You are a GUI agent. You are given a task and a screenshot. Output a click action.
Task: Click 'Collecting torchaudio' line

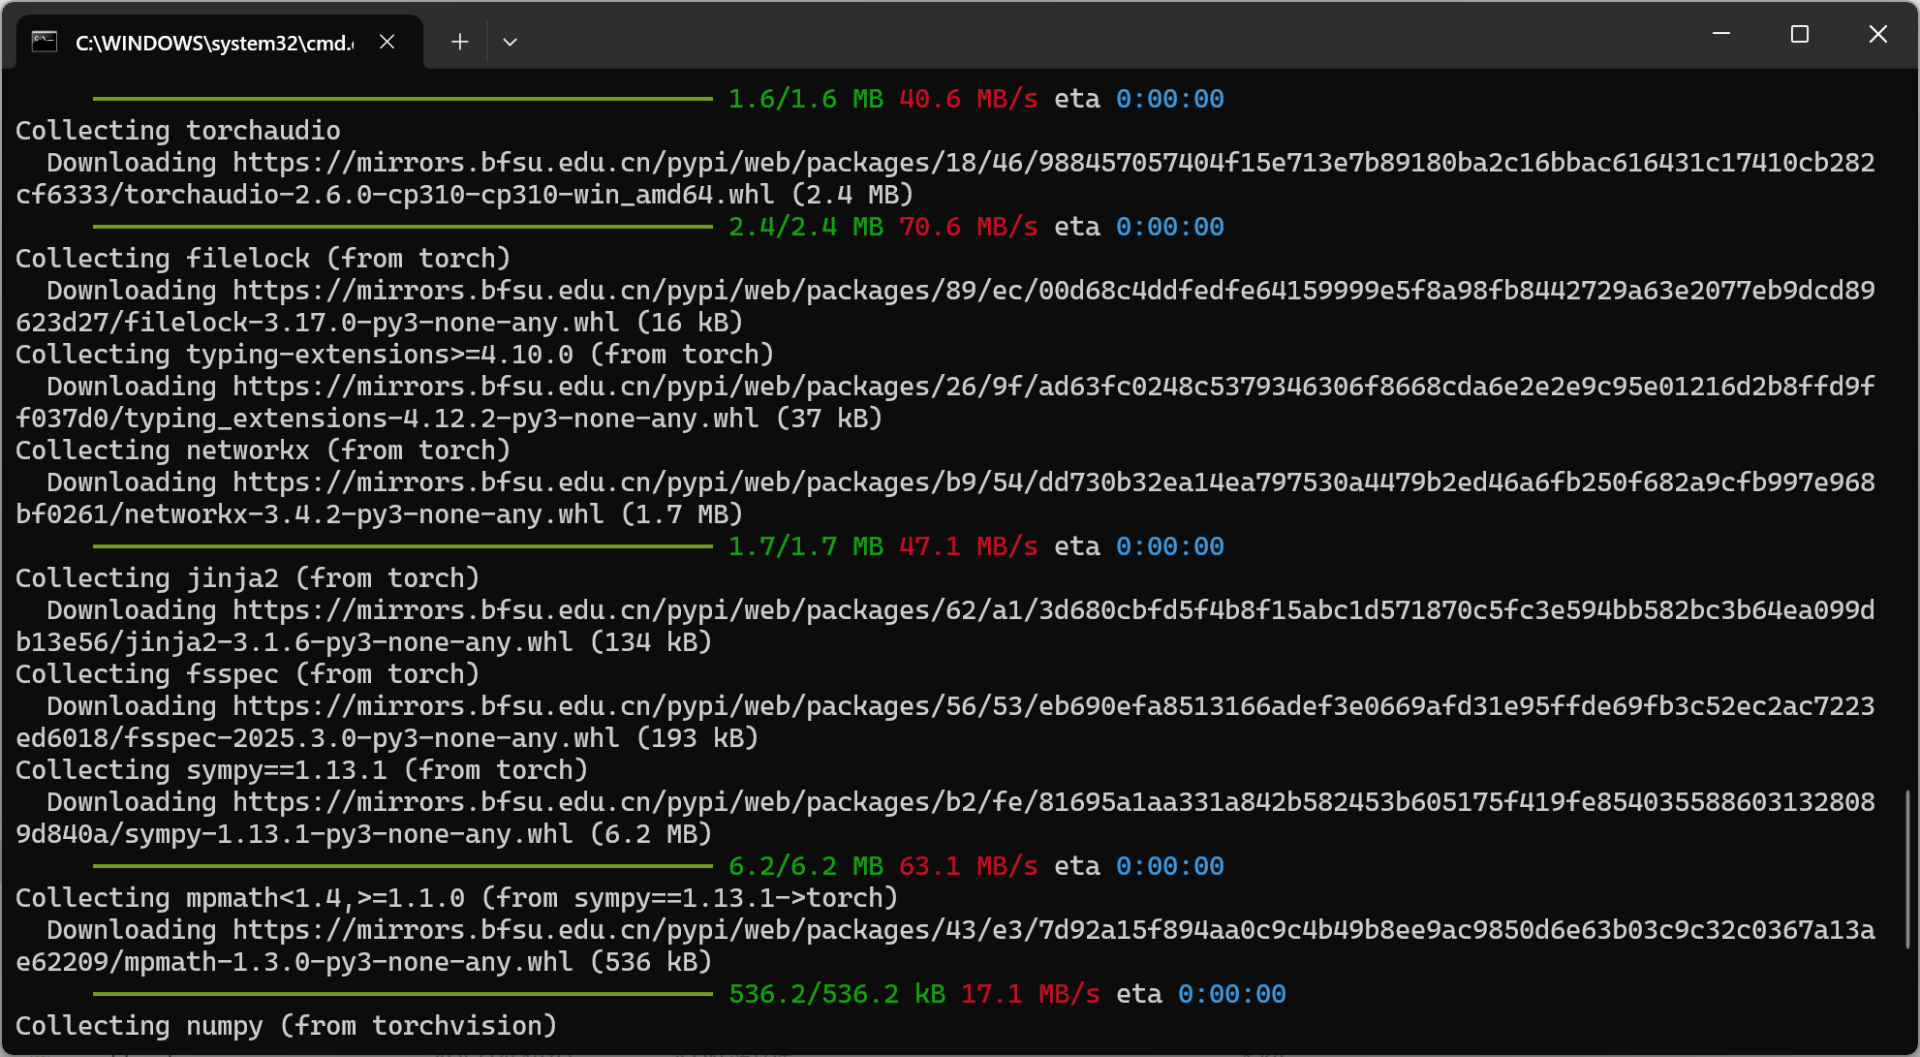tap(178, 131)
